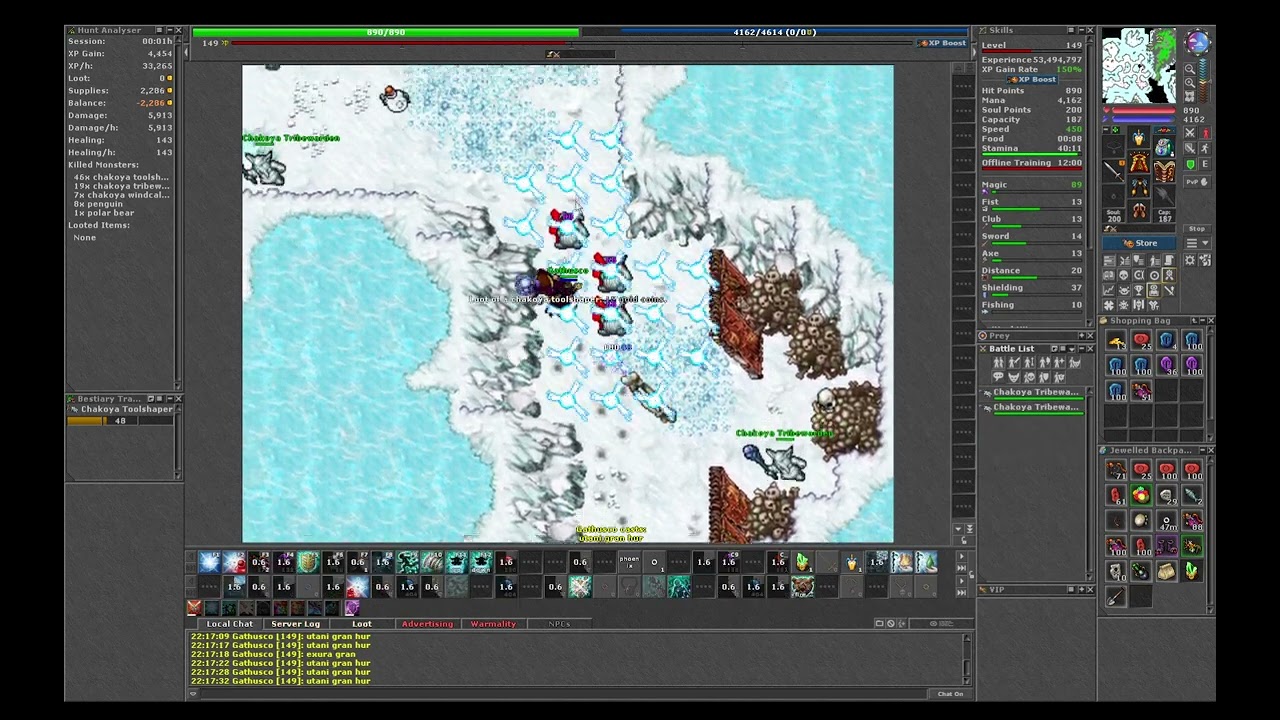Image resolution: width=1280 pixels, height=720 pixels.
Task: Click the phoenix text action bar slot
Action: [629, 563]
